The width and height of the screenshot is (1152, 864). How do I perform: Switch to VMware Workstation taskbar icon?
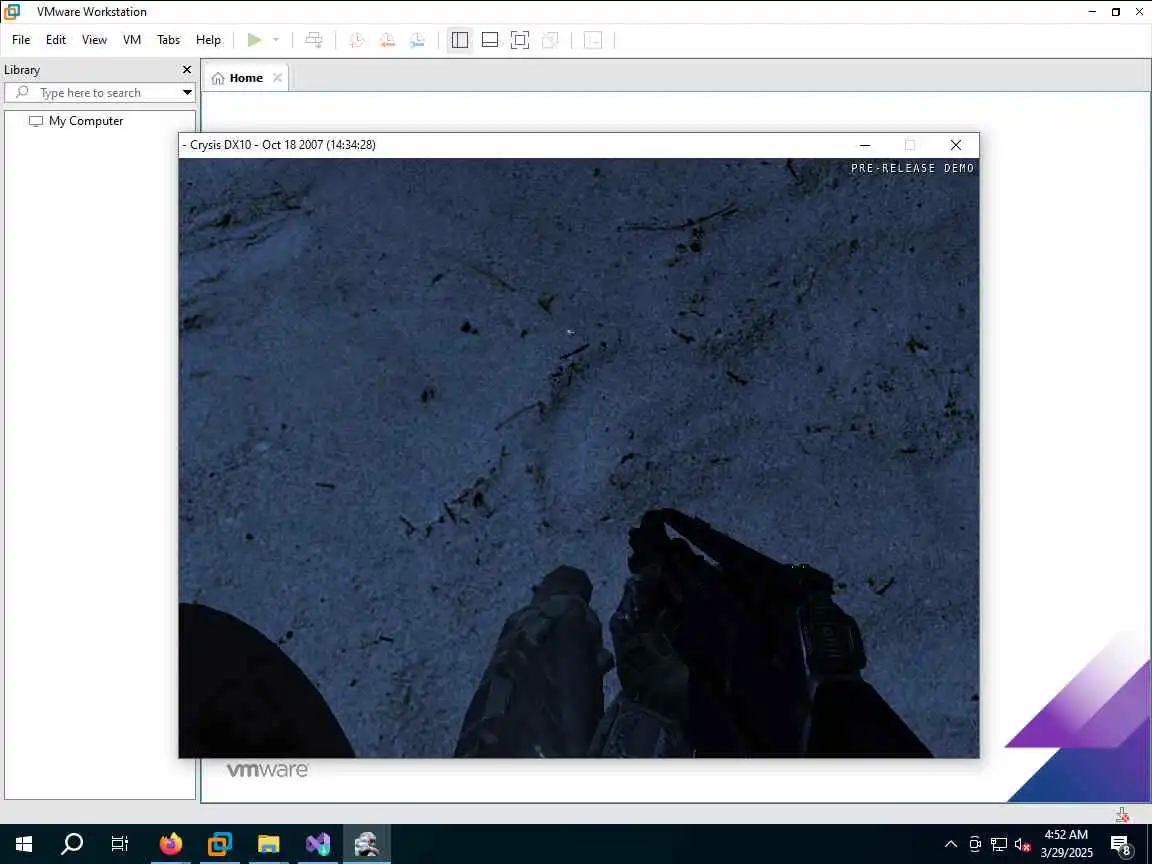point(220,844)
